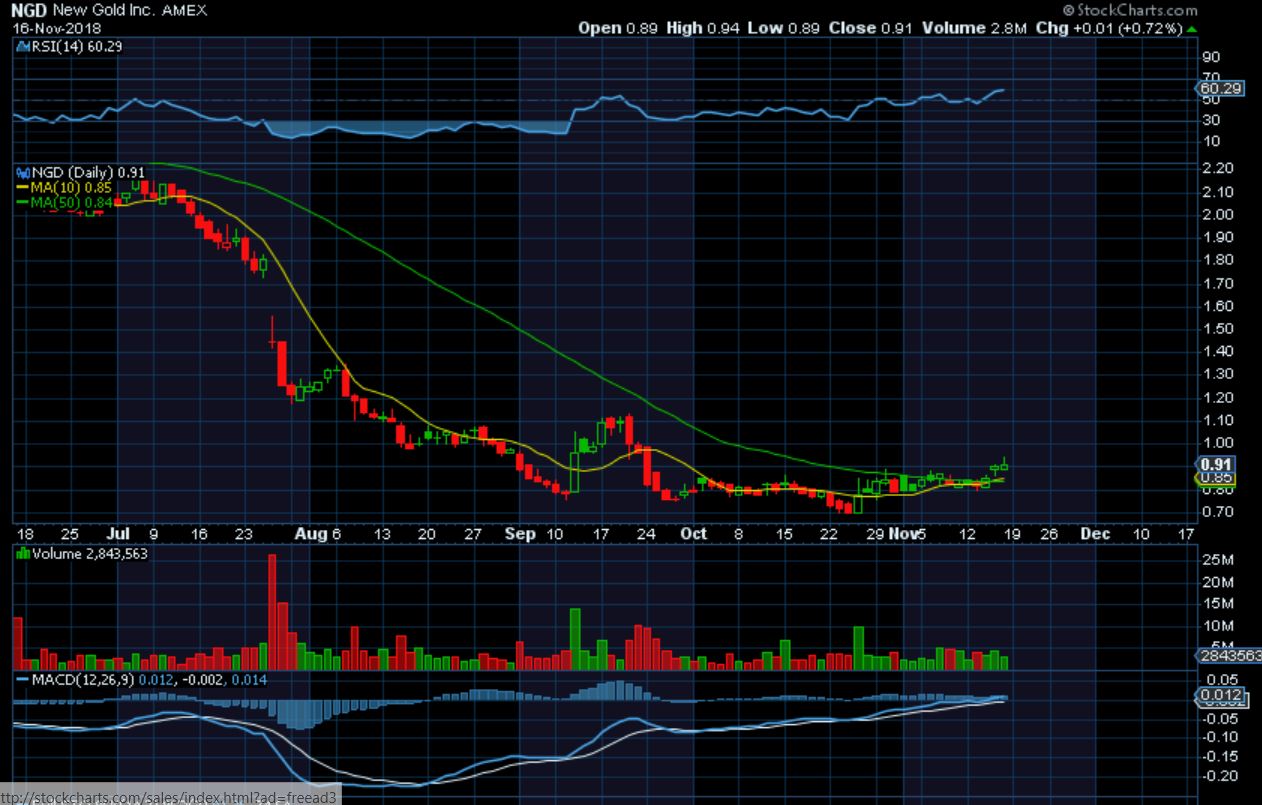Viewport: 1262px width, 805px height.
Task: Click the green up-arrow beside Chg percentage
Action: [x=1189, y=28]
